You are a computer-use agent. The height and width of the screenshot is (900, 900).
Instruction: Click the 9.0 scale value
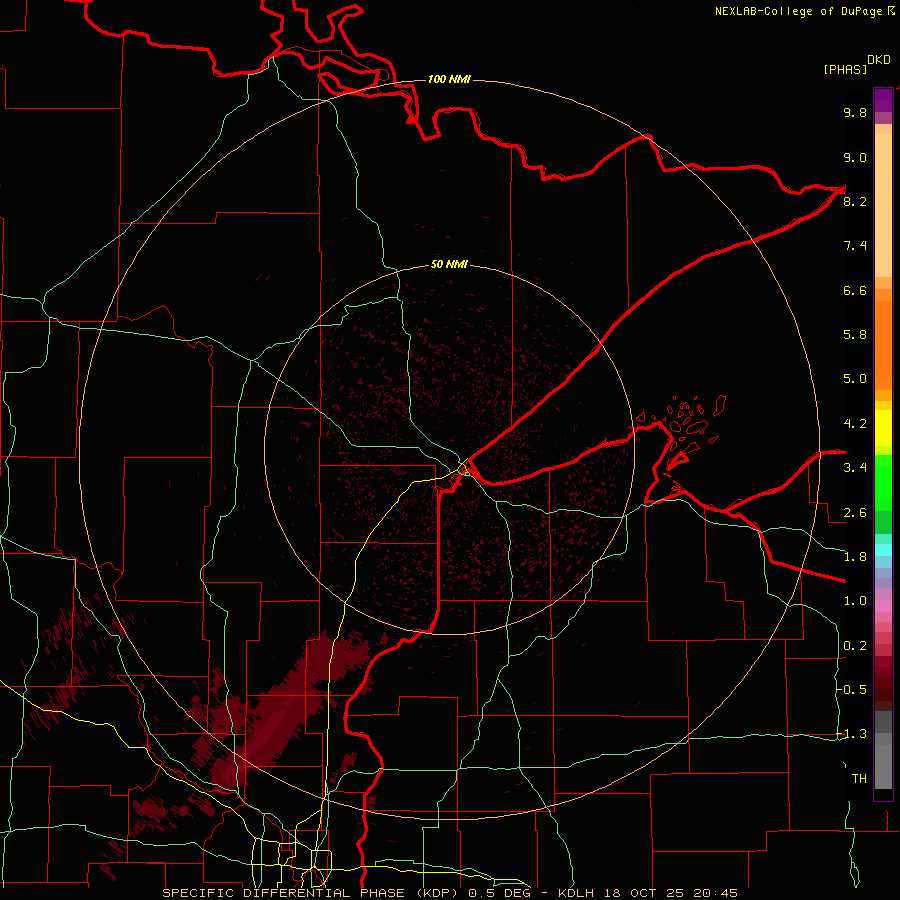(855, 157)
